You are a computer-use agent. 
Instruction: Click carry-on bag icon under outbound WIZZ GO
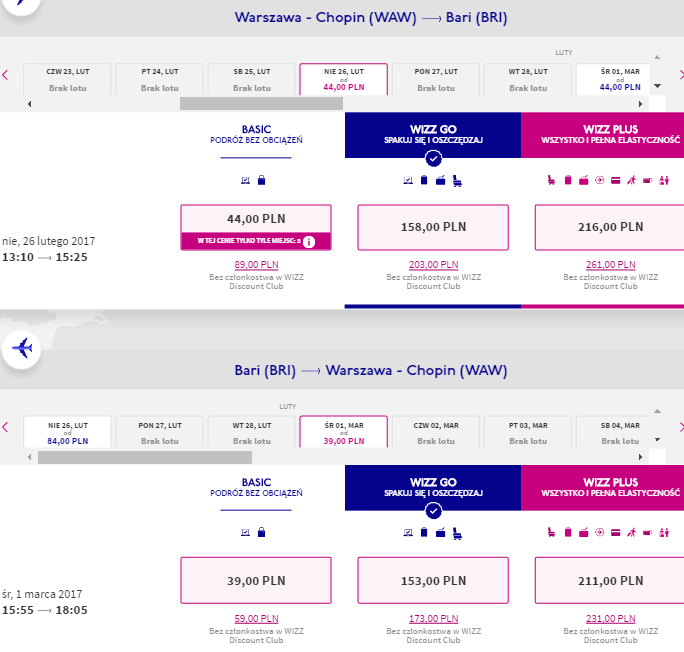click(424, 180)
